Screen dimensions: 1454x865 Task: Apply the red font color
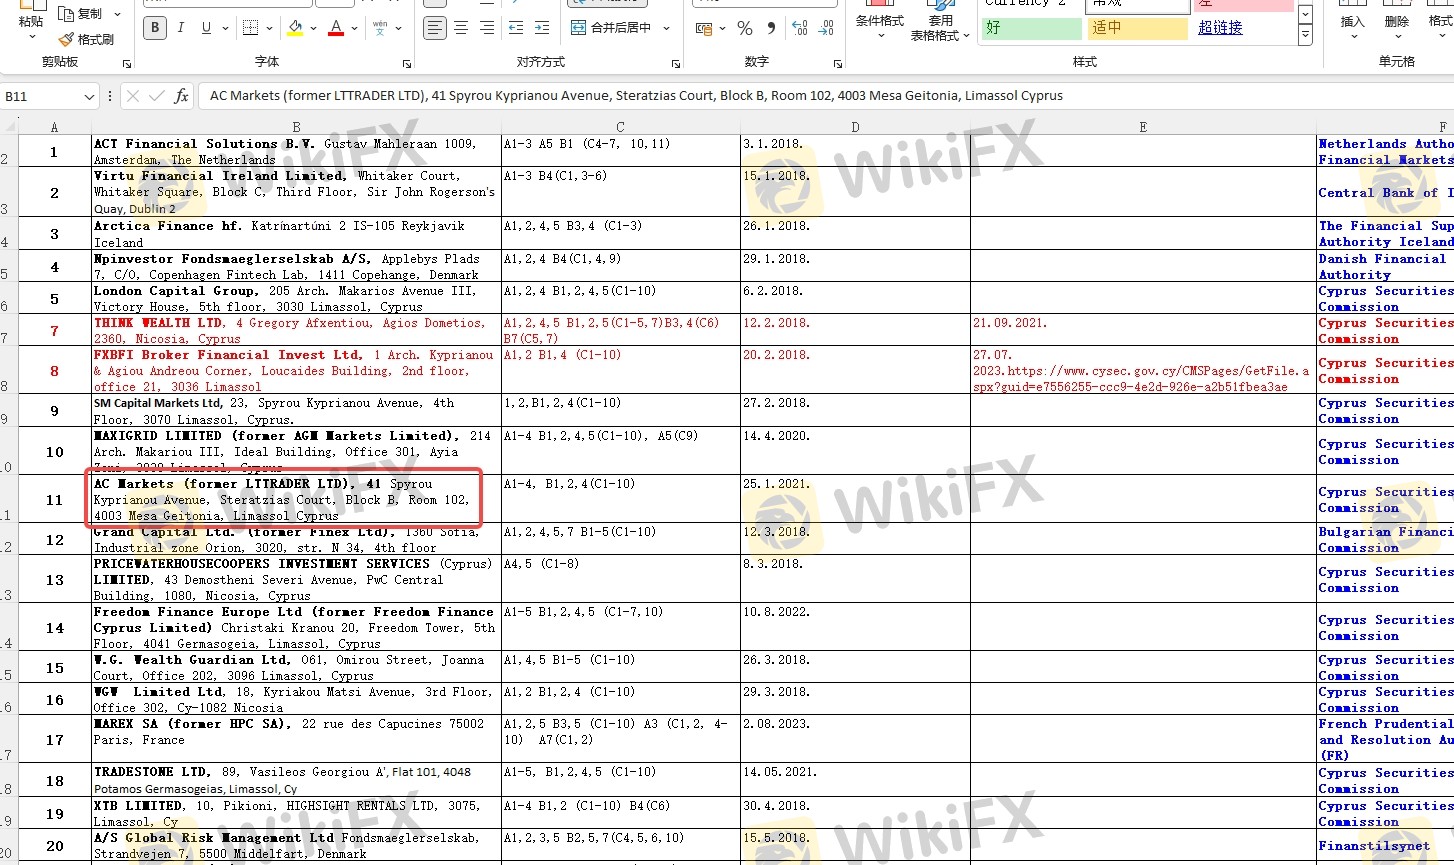[336, 28]
